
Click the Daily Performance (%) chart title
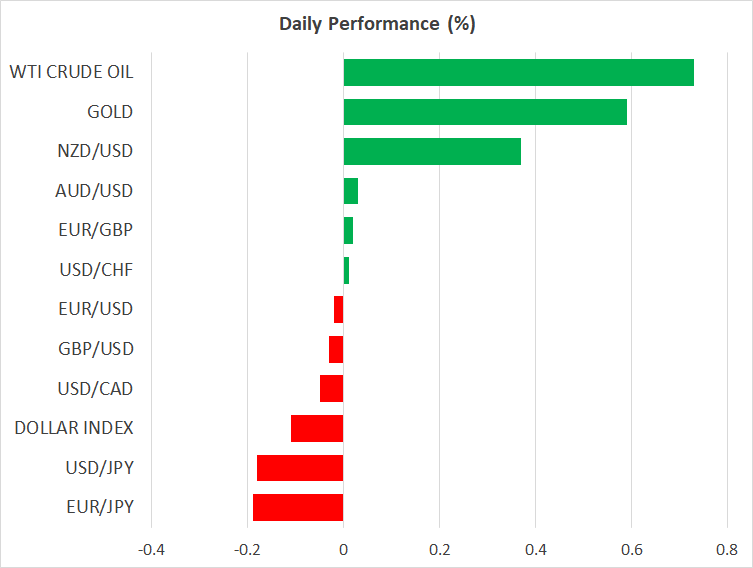coord(377,24)
